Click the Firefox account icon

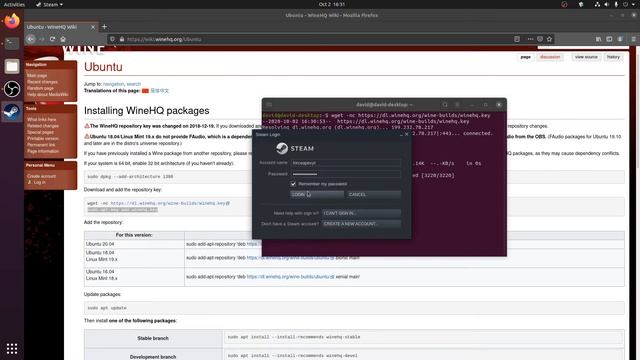point(620,39)
